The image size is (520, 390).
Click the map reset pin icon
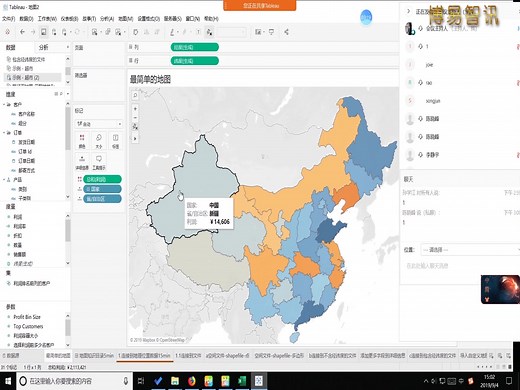135,126
